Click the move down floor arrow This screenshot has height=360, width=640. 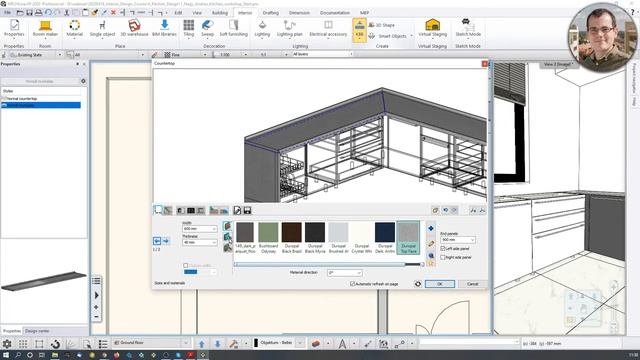coord(218,344)
